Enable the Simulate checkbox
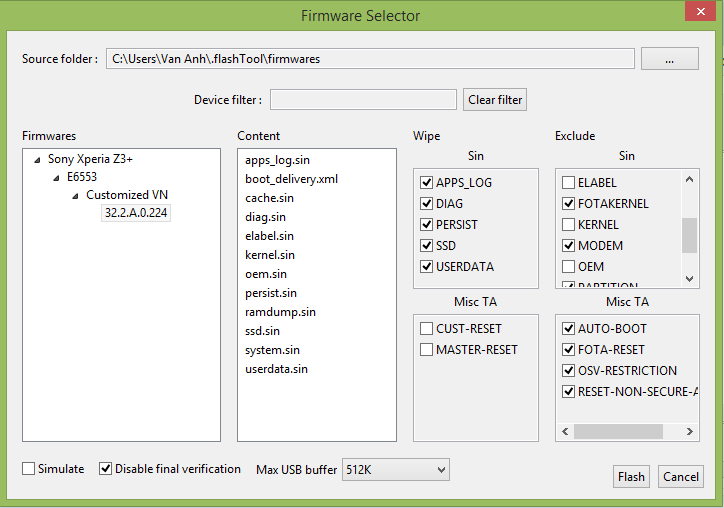The height and width of the screenshot is (508, 724). pos(29,469)
